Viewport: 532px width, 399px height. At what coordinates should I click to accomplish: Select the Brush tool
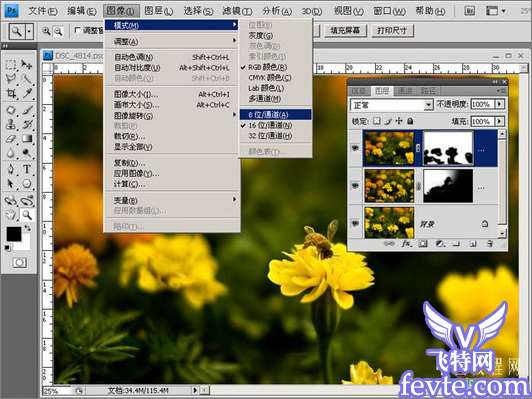tap(26, 110)
